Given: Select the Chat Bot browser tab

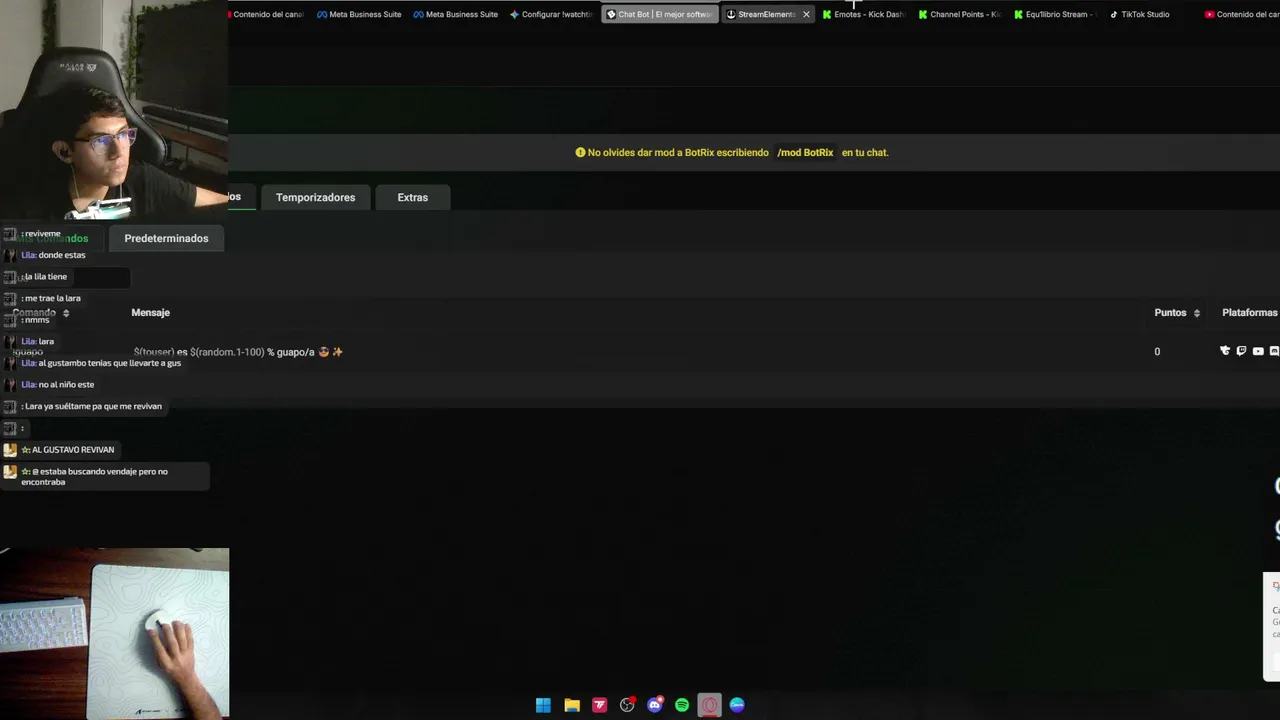Looking at the screenshot, I should point(660,14).
